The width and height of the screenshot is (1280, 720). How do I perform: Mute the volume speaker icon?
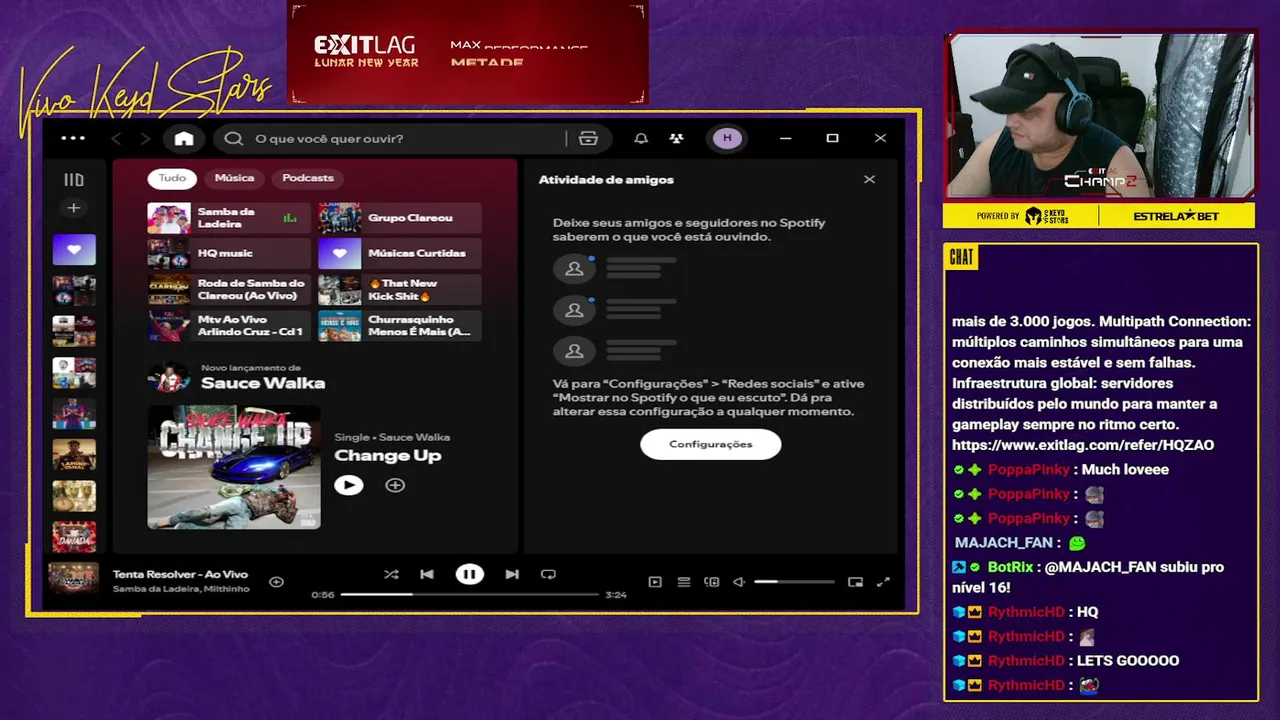(x=739, y=582)
